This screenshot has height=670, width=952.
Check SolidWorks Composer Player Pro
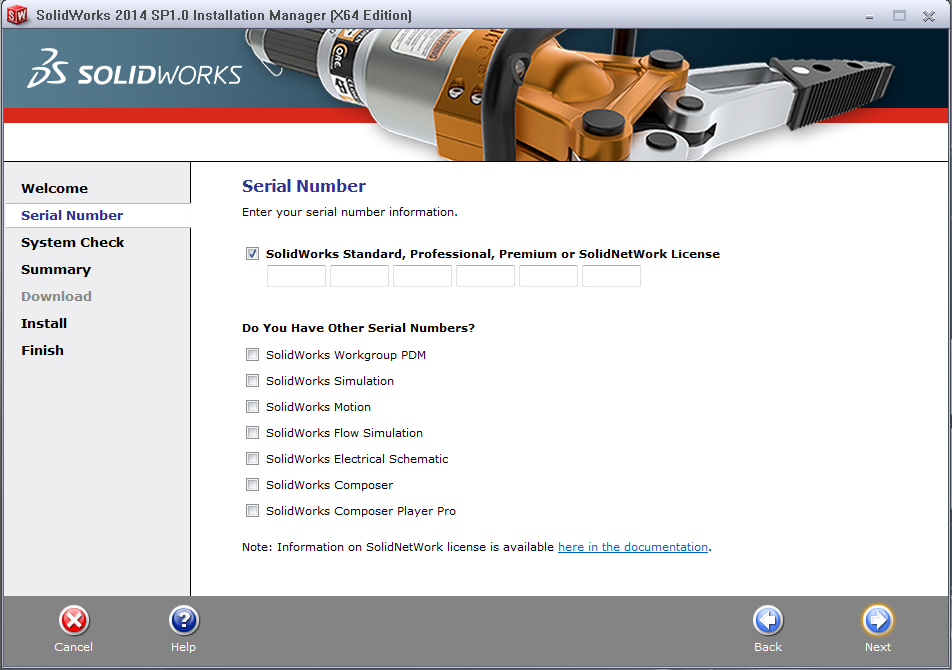[252, 510]
